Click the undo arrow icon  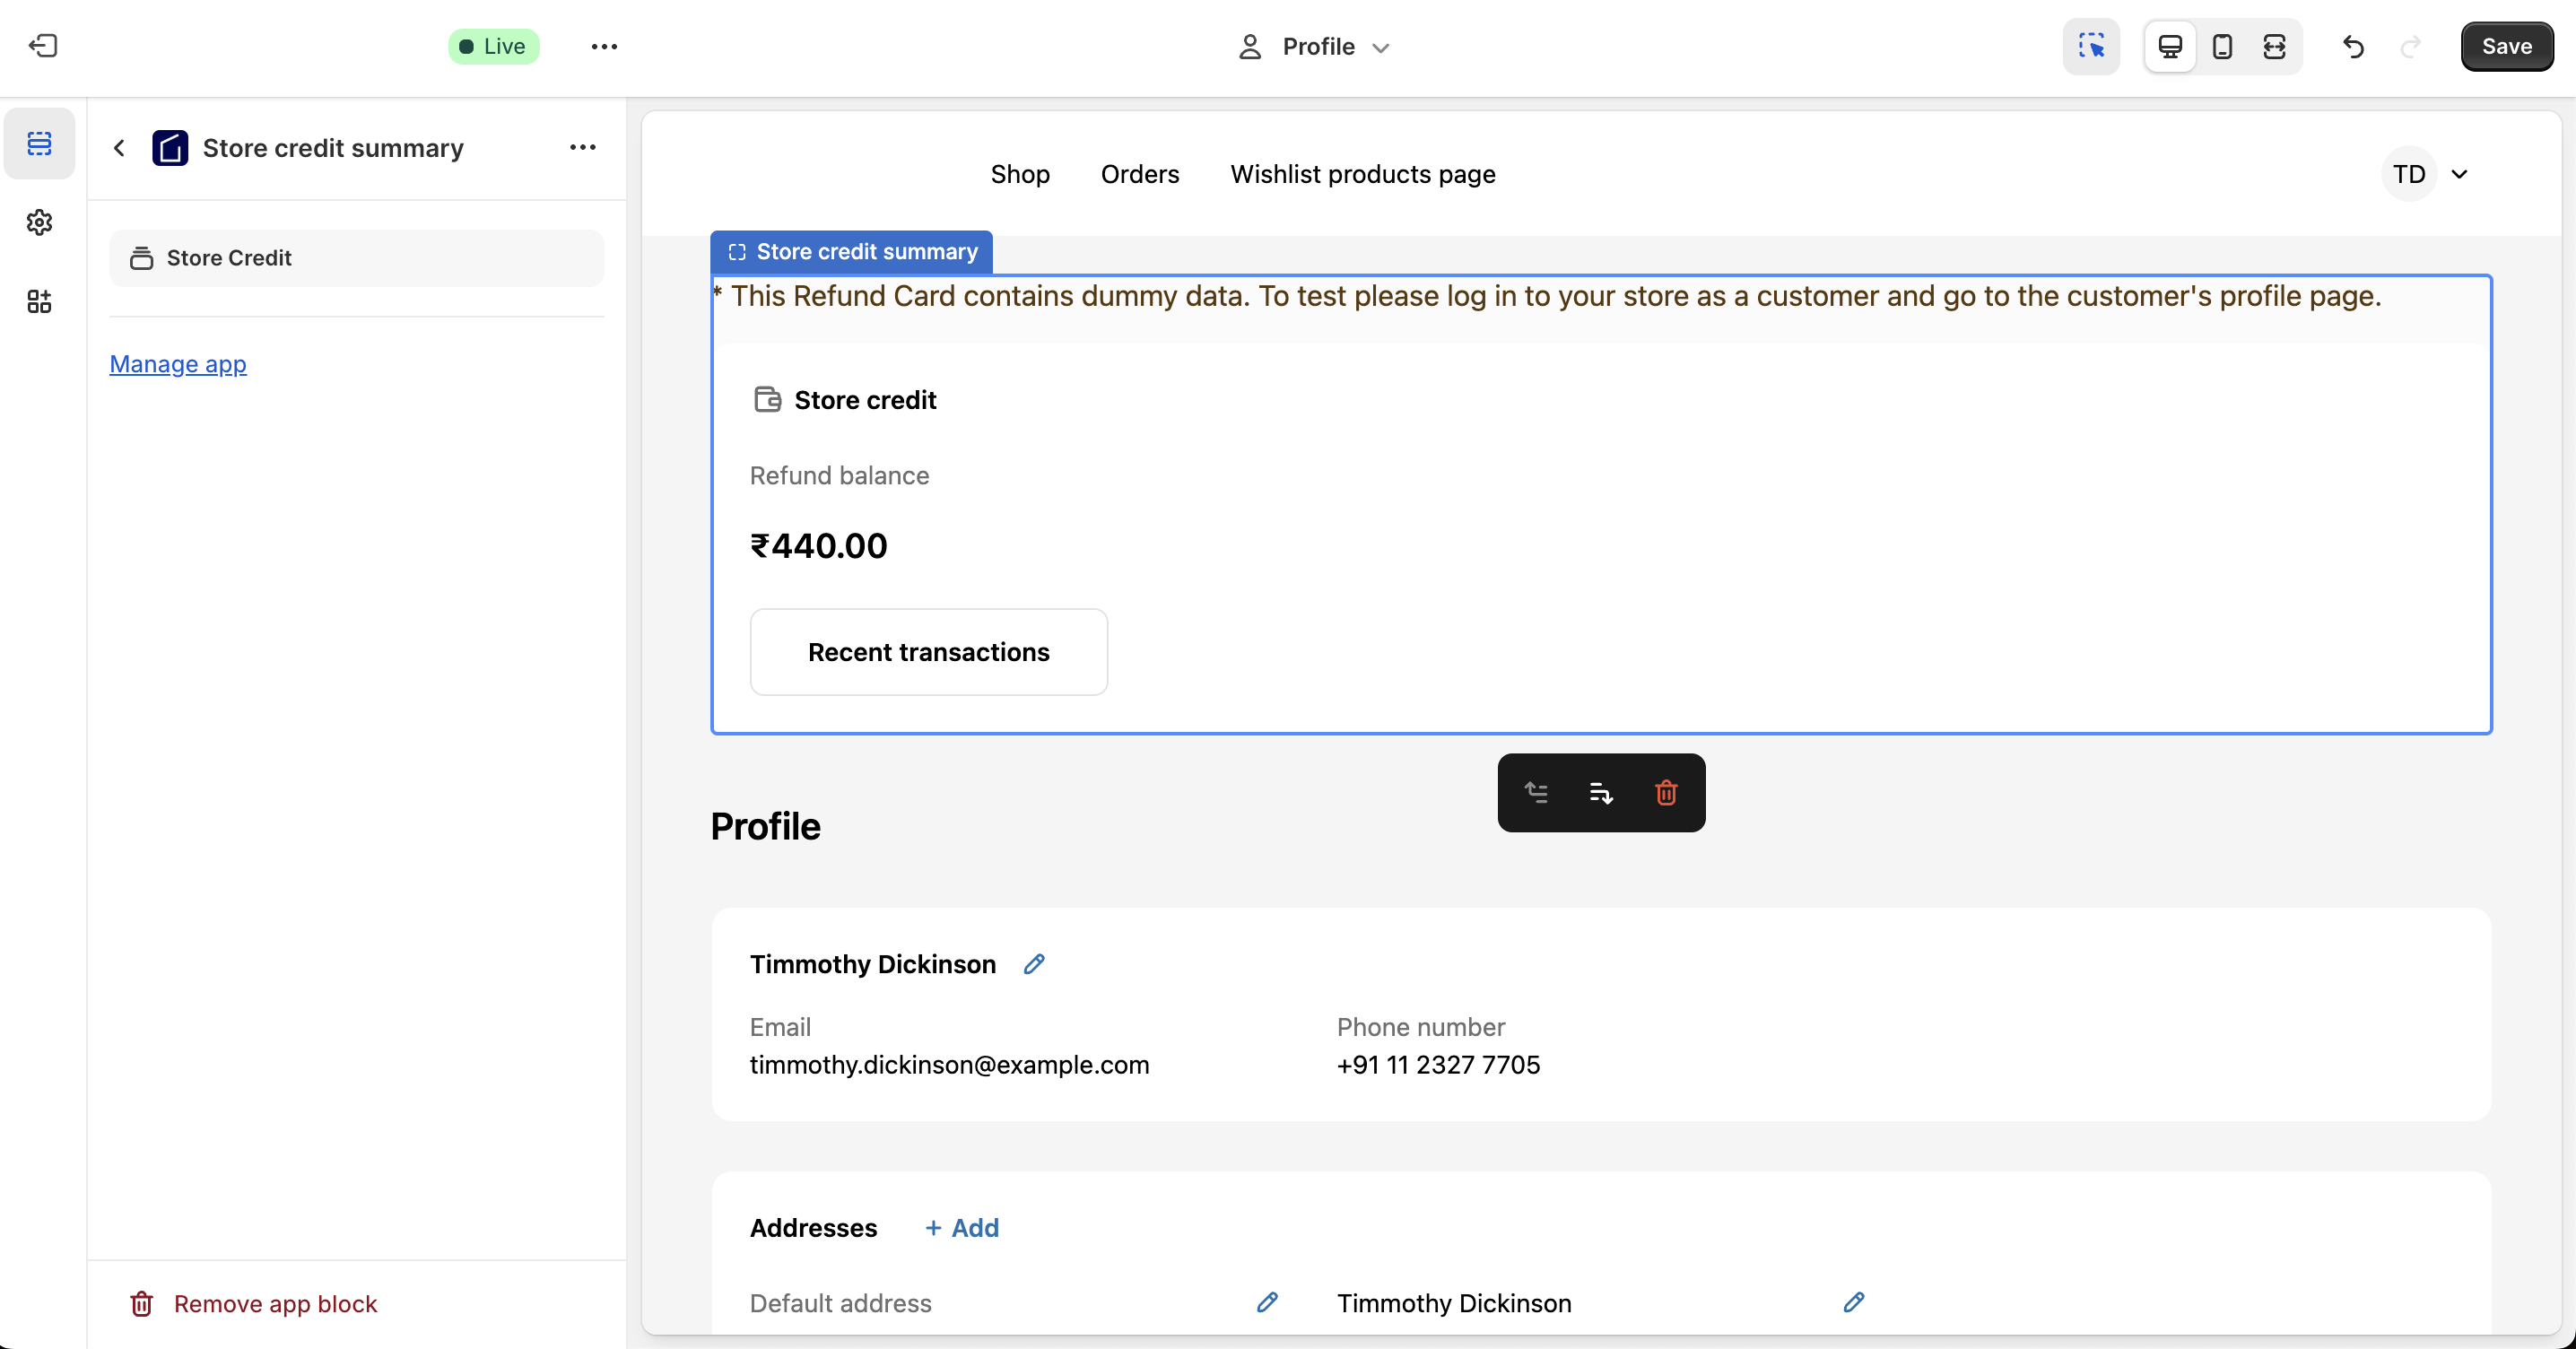pyautogui.click(x=2353, y=46)
